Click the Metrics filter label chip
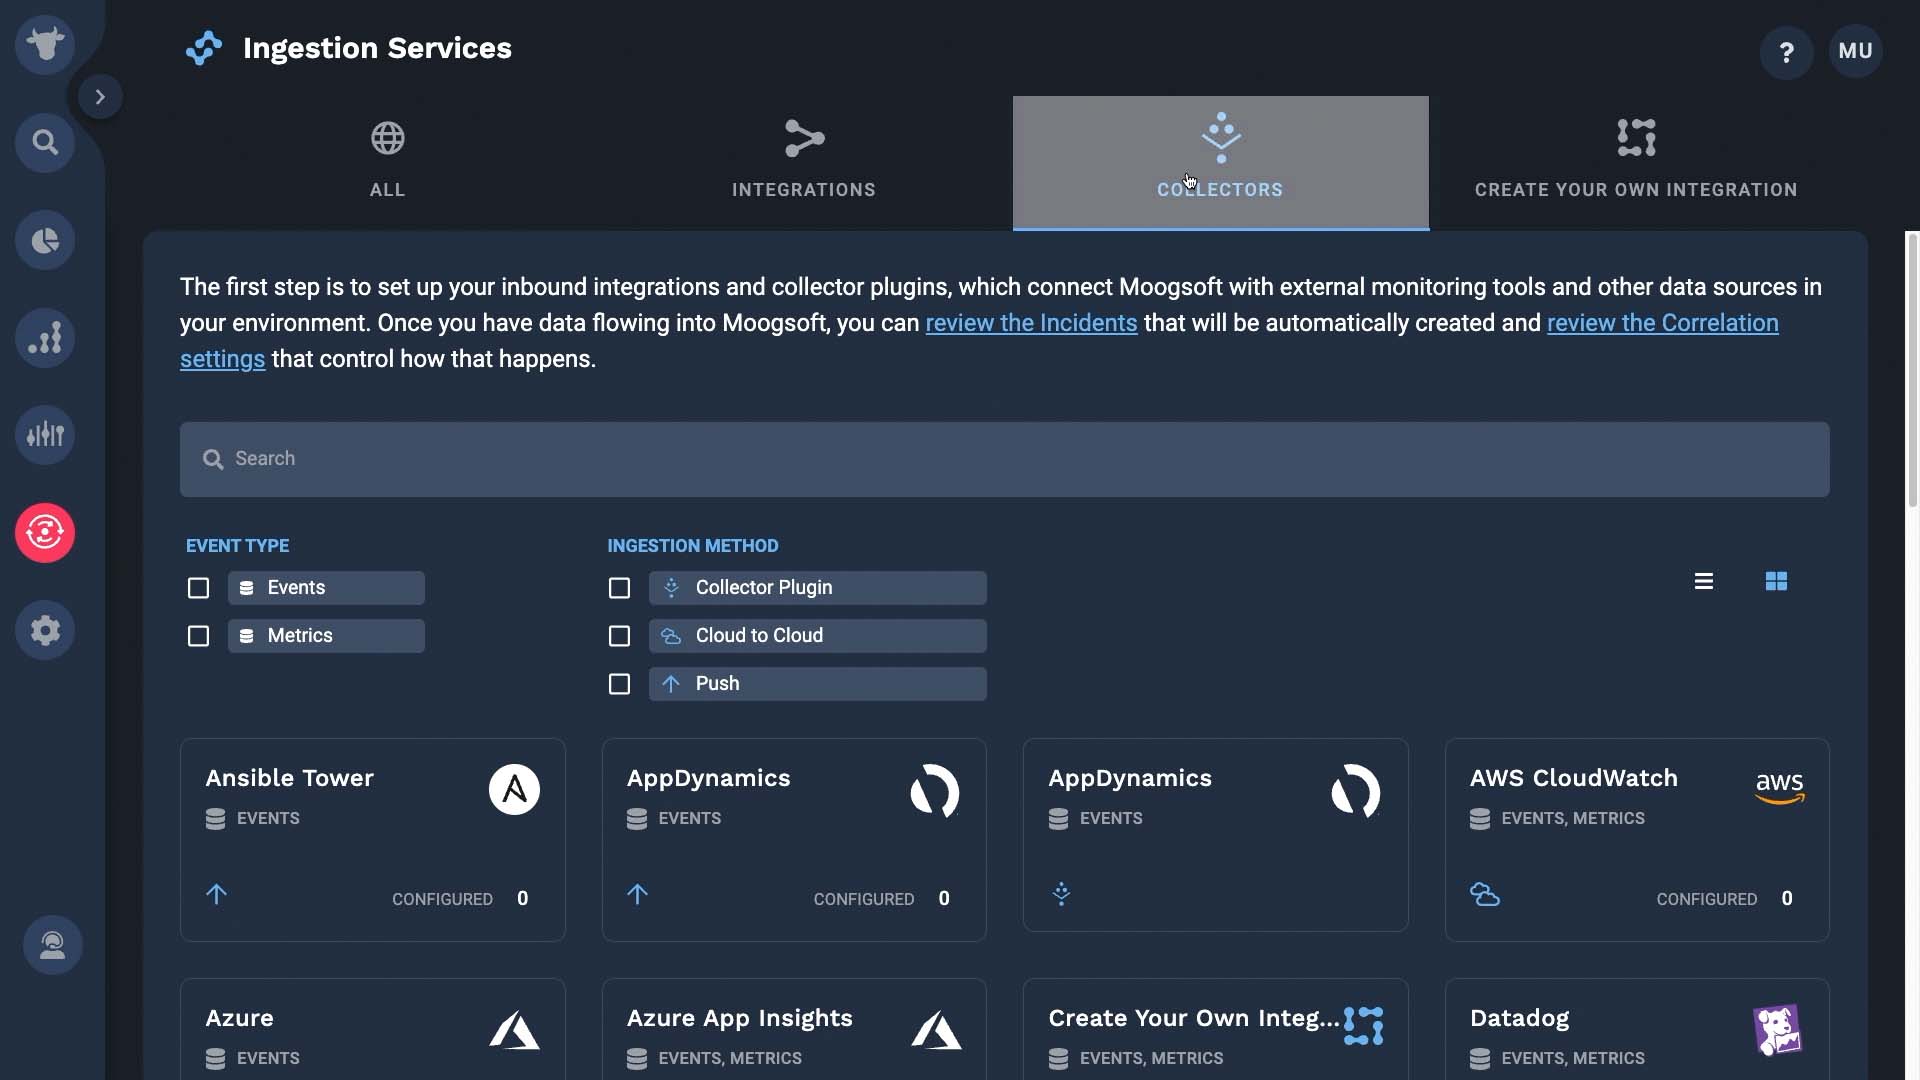This screenshot has width=1920, height=1080. pyautogui.click(x=326, y=636)
